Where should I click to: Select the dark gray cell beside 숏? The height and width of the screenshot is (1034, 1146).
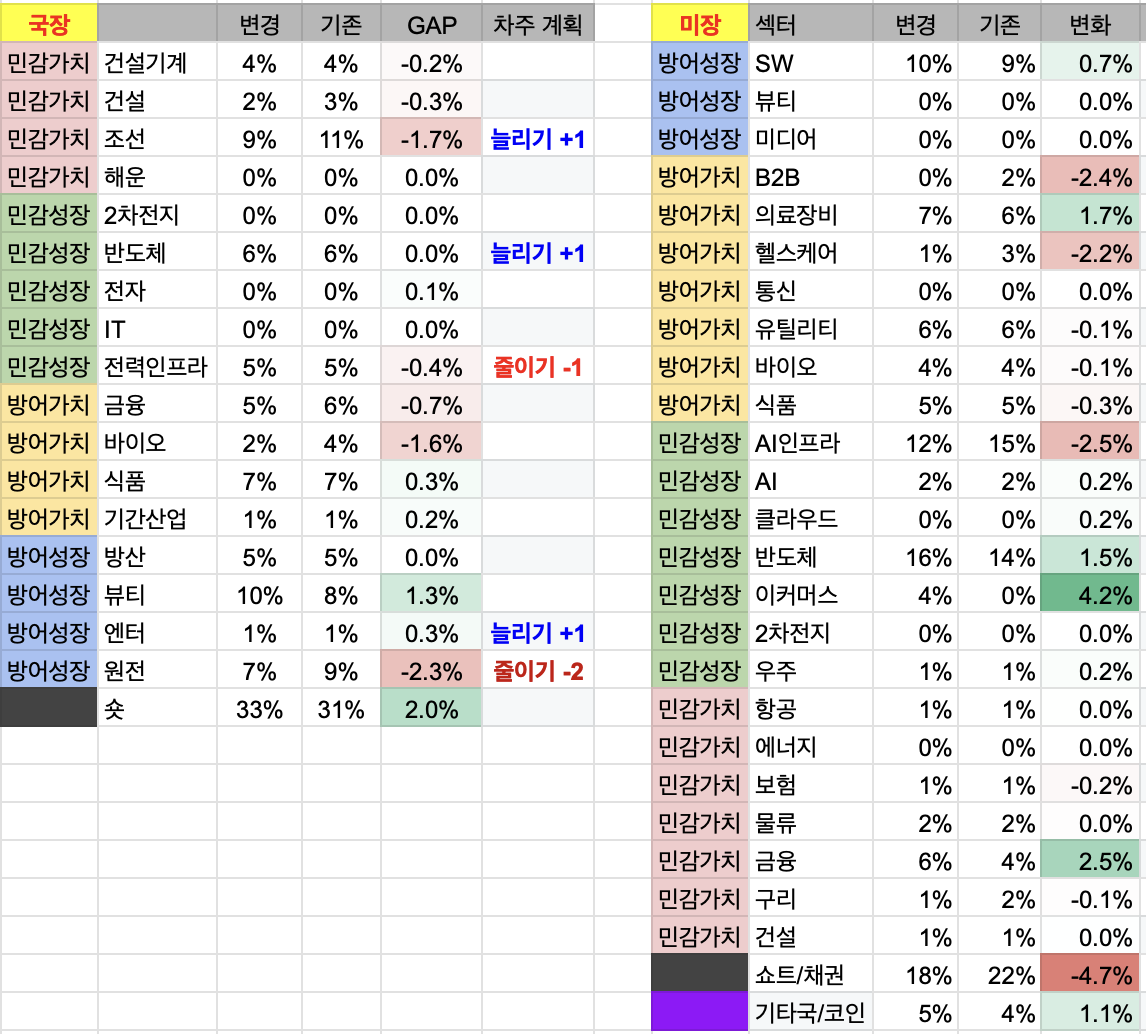pyautogui.click(x=49, y=707)
